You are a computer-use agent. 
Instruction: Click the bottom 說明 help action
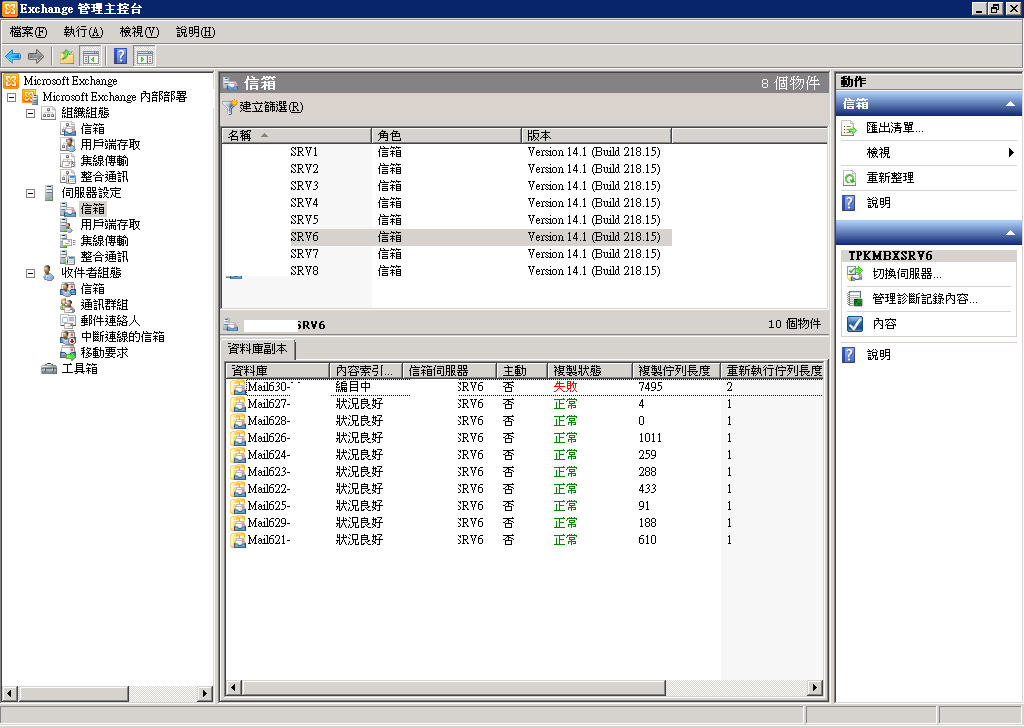878,355
